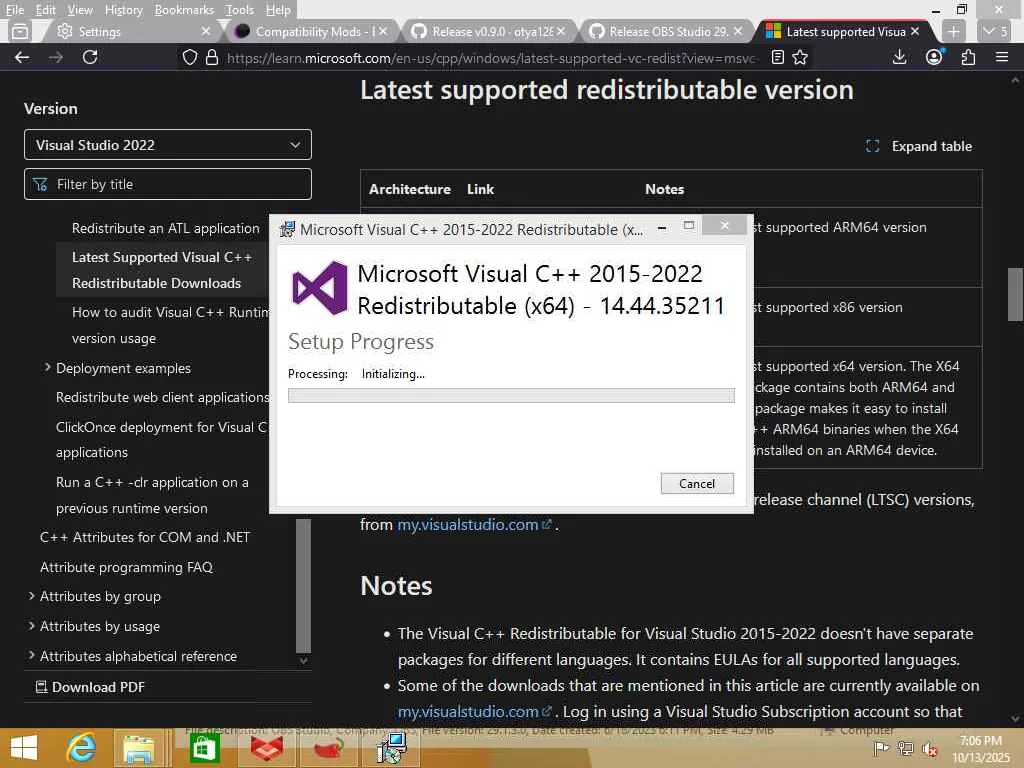Open Windows Start button
This screenshot has height=768, width=1024.
24,748
